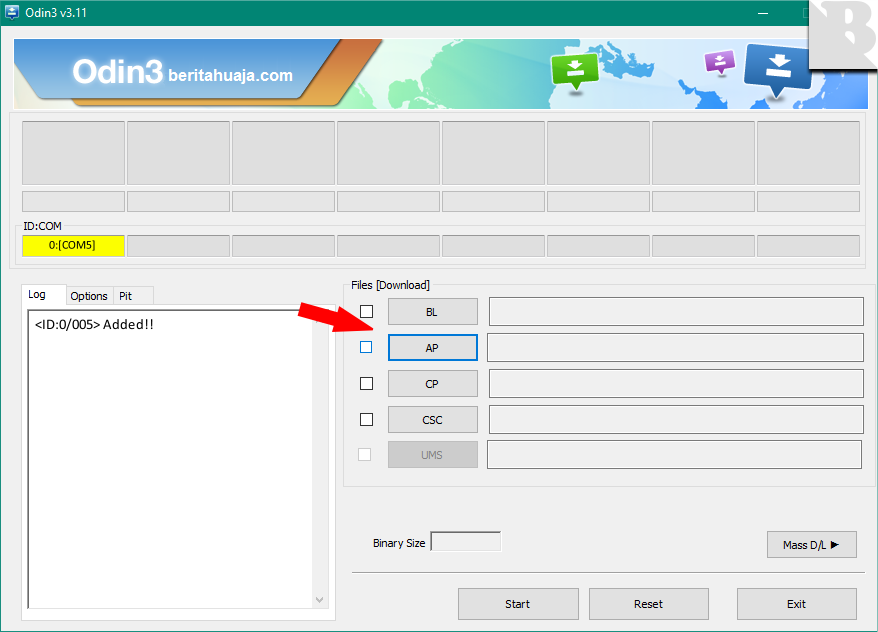Enable the AP file checkbox
The width and height of the screenshot is (878, 632).
tap(366, 347)
